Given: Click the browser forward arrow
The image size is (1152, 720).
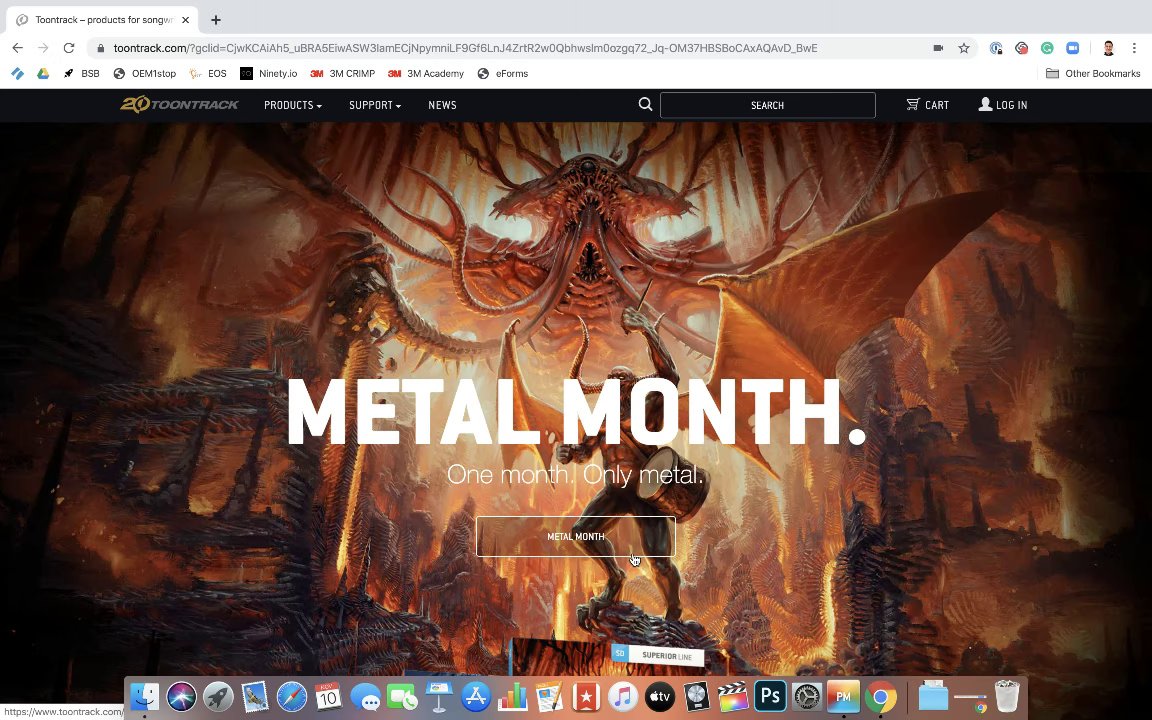Looking at the screenshot, I should tap(43, 48).
